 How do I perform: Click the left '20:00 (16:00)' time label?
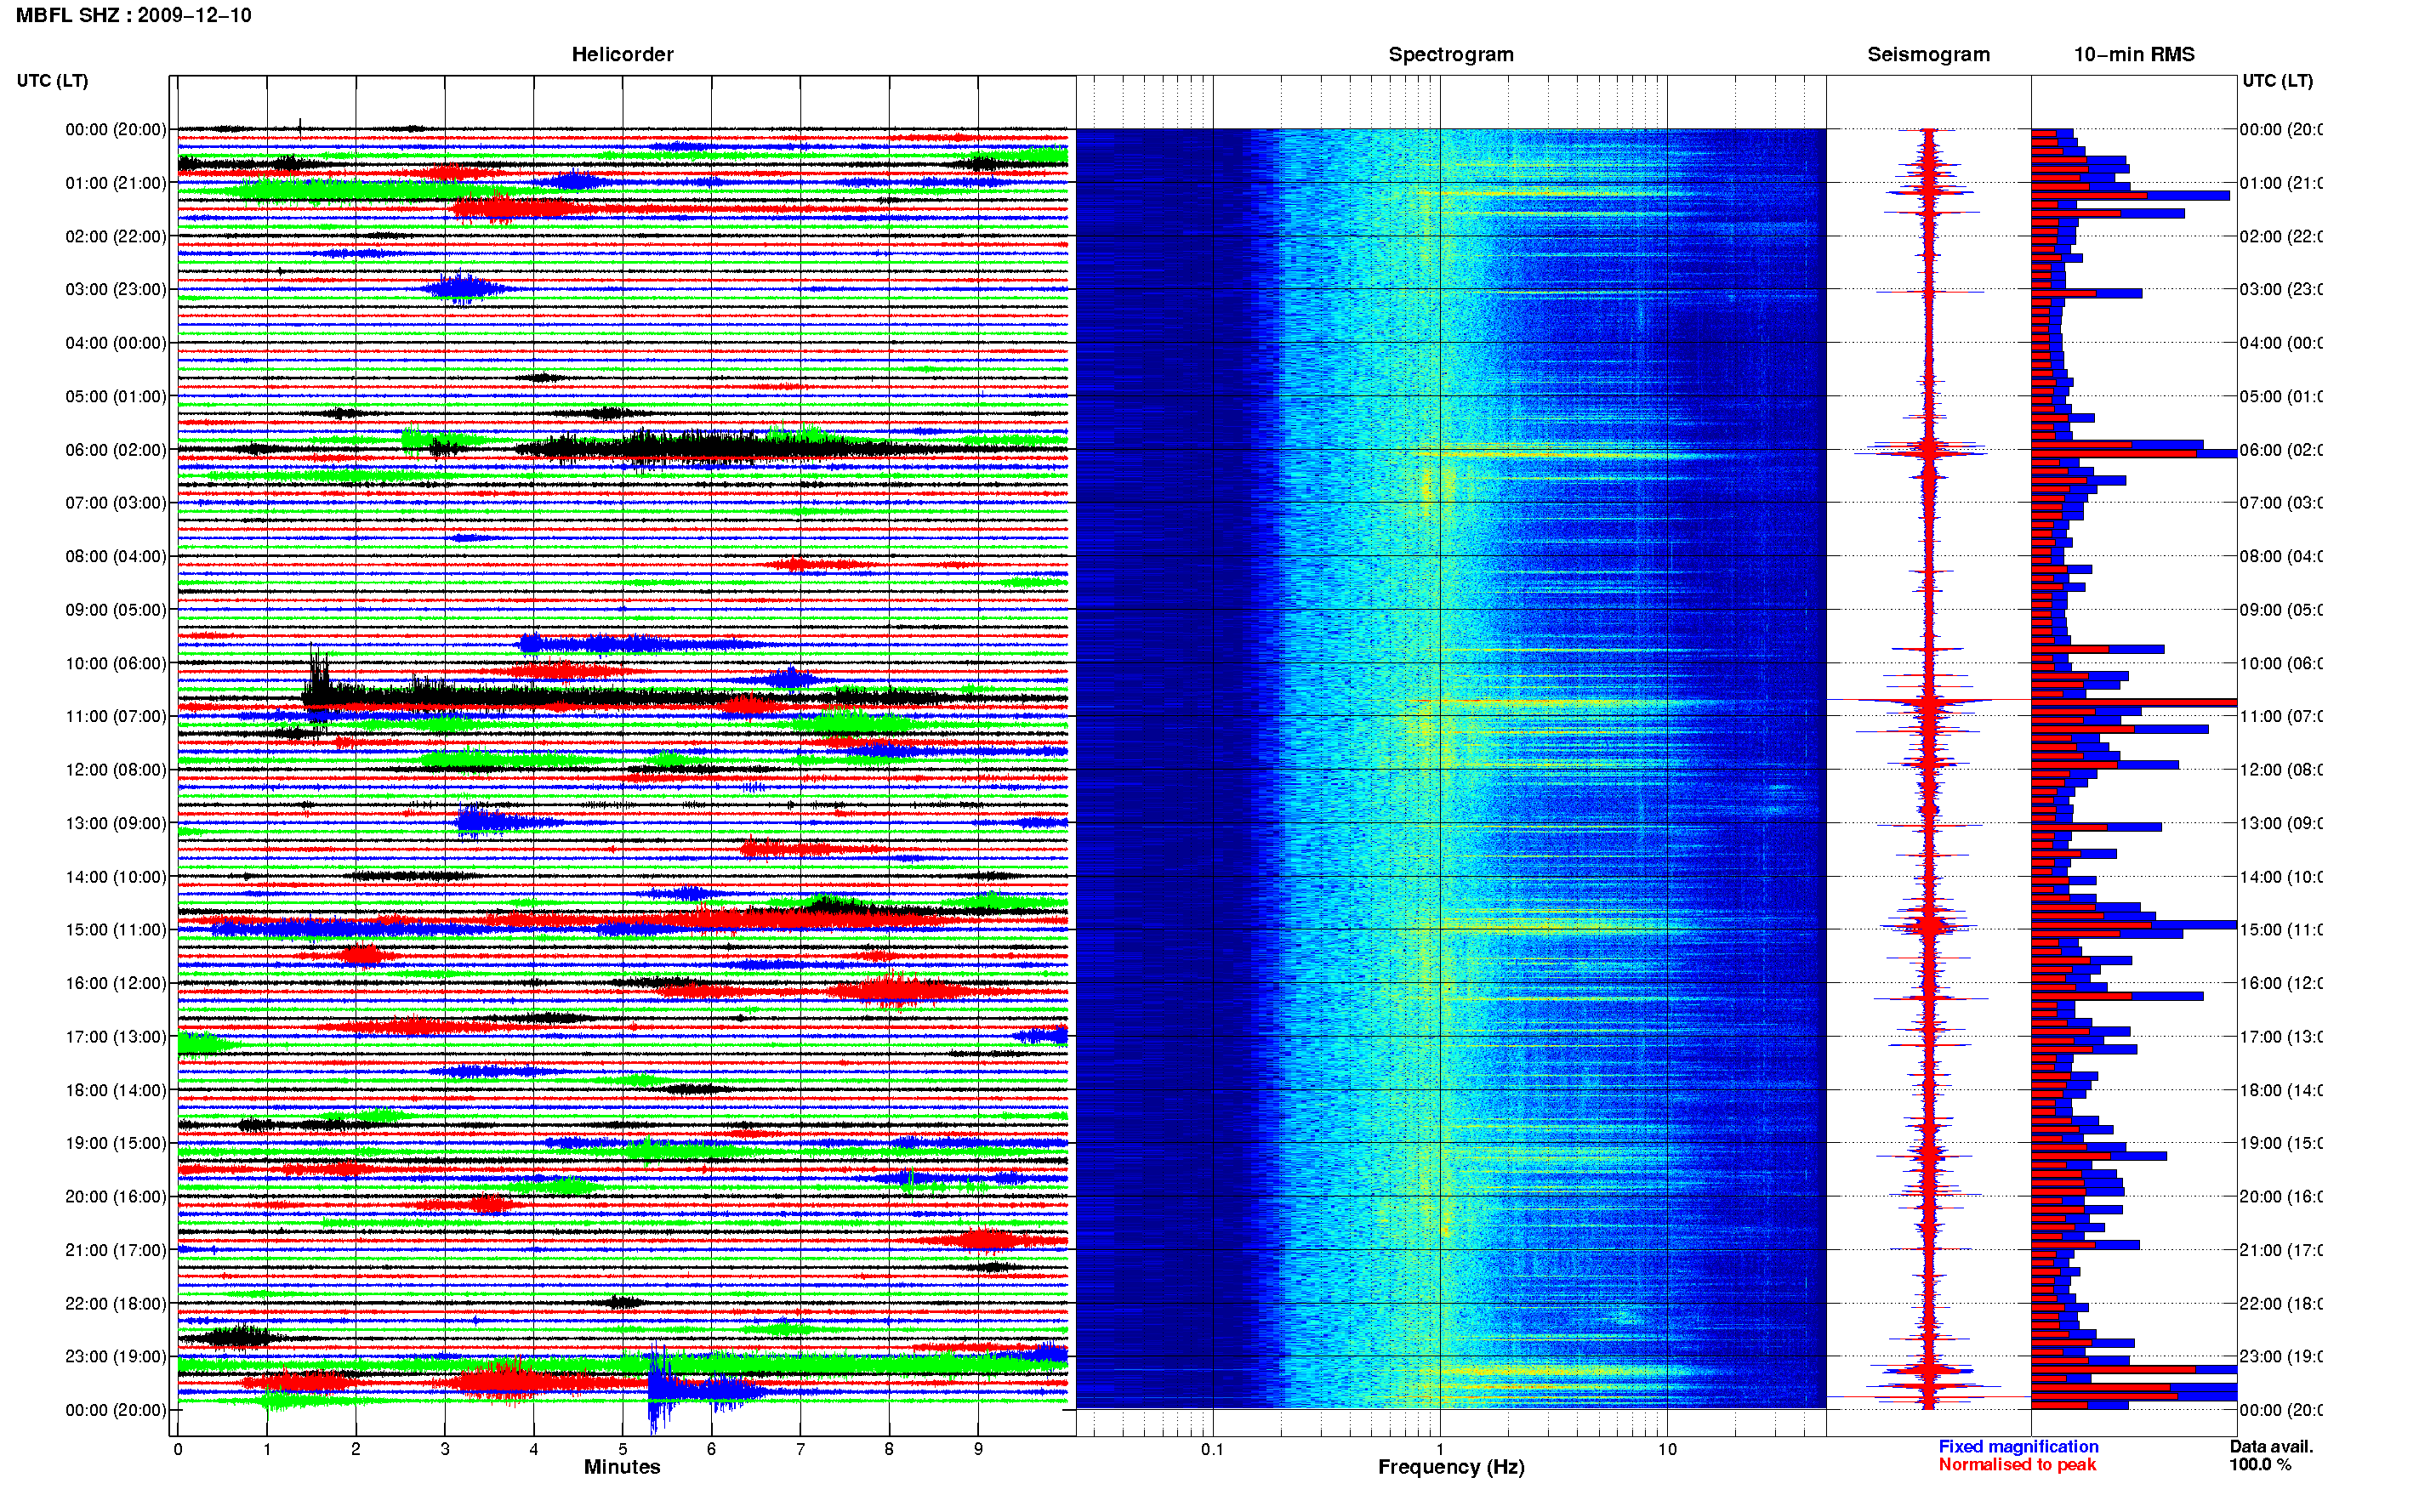[x=116, y=1196]
